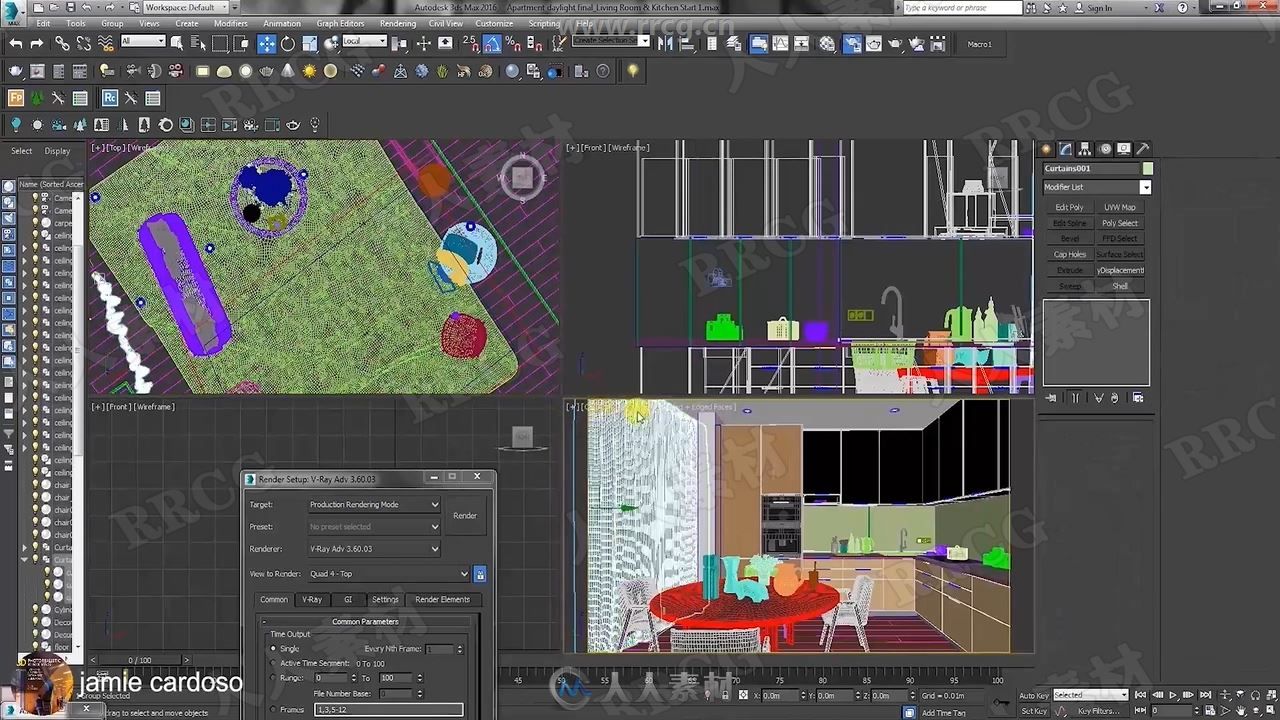Toggle the Angle Snap button
The width and height of the screenshot is (1280, 720).
click(492, 43)
